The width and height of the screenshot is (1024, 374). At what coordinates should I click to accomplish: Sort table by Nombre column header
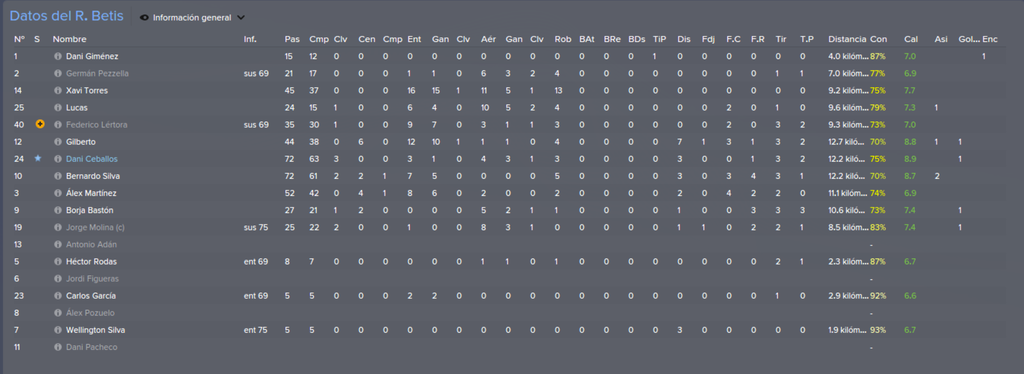[x=69, y=39]
